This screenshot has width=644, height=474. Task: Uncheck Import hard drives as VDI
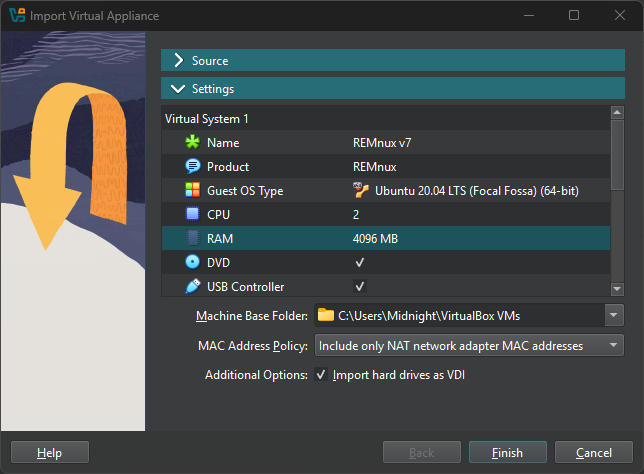321,375
